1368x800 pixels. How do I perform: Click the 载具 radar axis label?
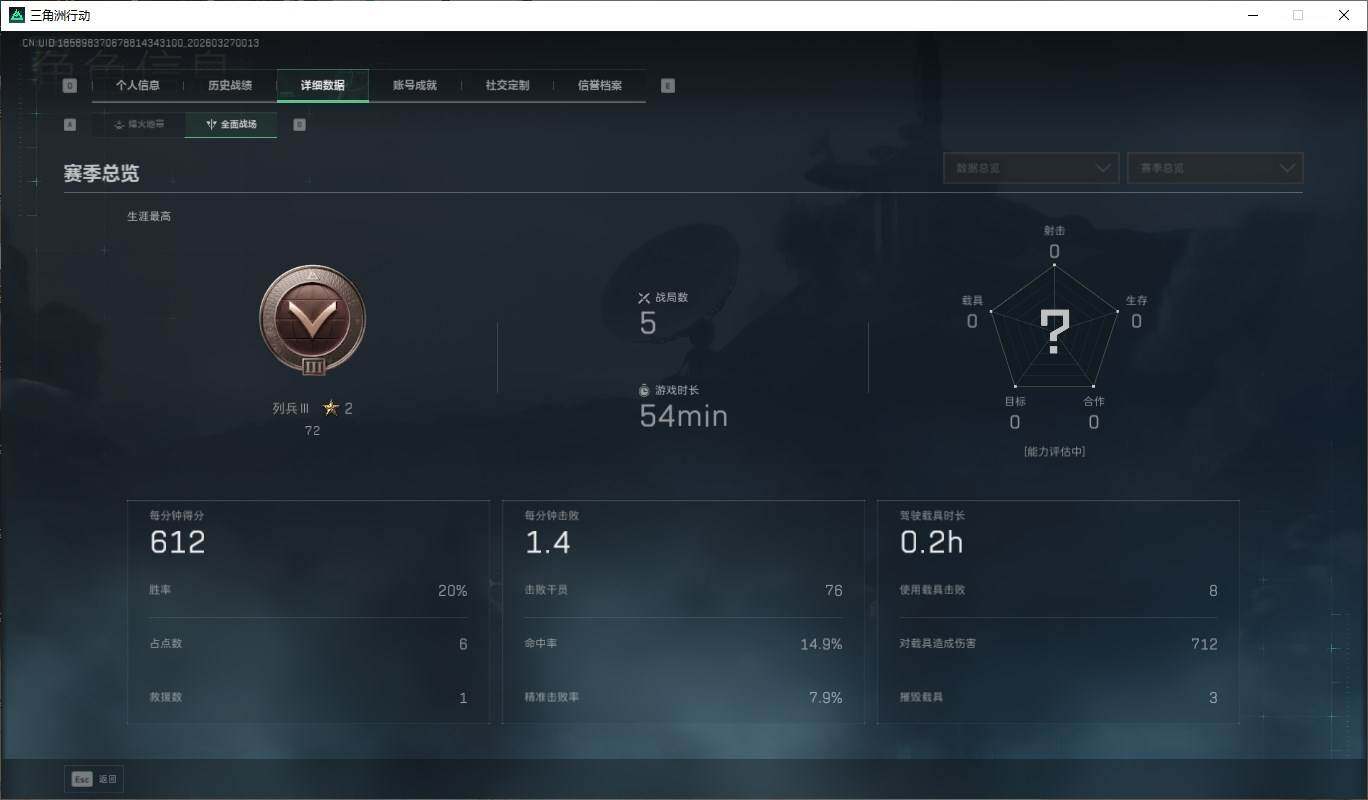972,301
